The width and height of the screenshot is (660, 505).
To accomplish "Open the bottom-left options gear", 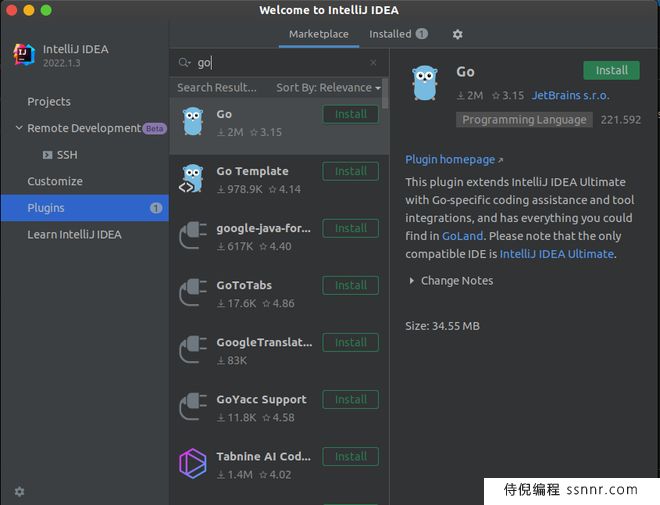I will (x=19, y=491).
